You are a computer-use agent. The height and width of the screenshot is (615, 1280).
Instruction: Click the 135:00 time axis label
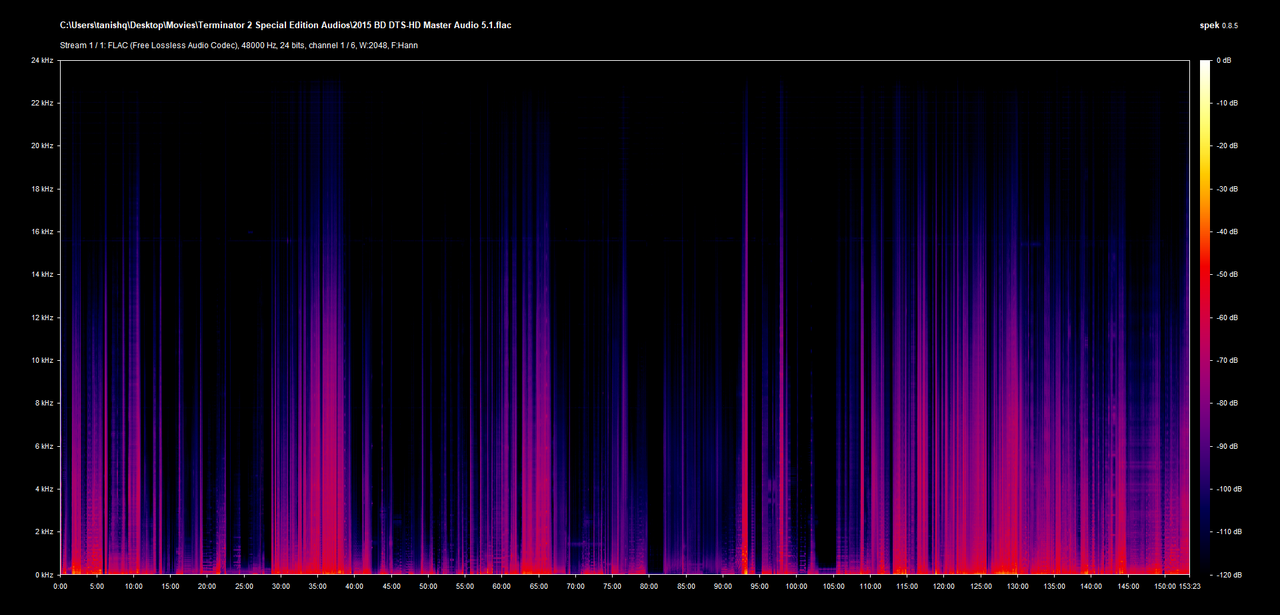[1054, 587]
